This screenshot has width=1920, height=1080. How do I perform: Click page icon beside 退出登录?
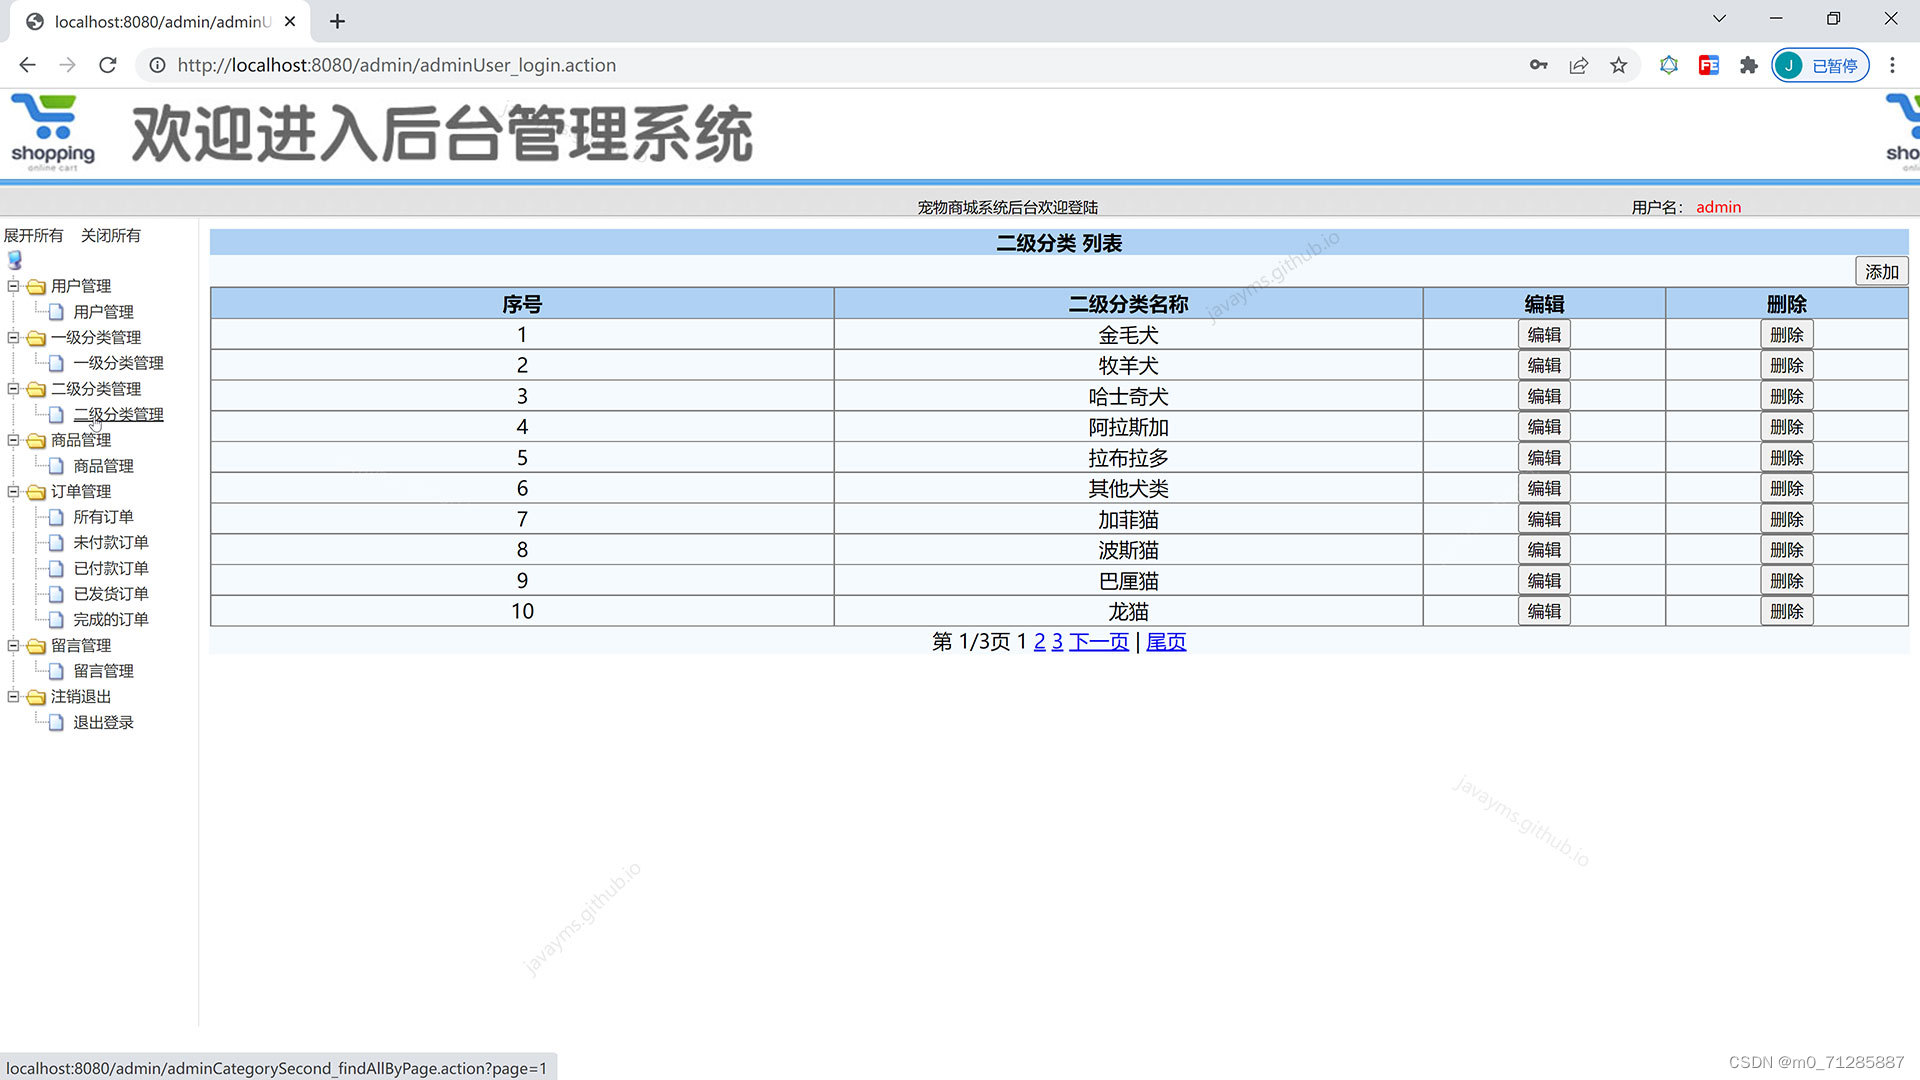[x=56, y=722]
